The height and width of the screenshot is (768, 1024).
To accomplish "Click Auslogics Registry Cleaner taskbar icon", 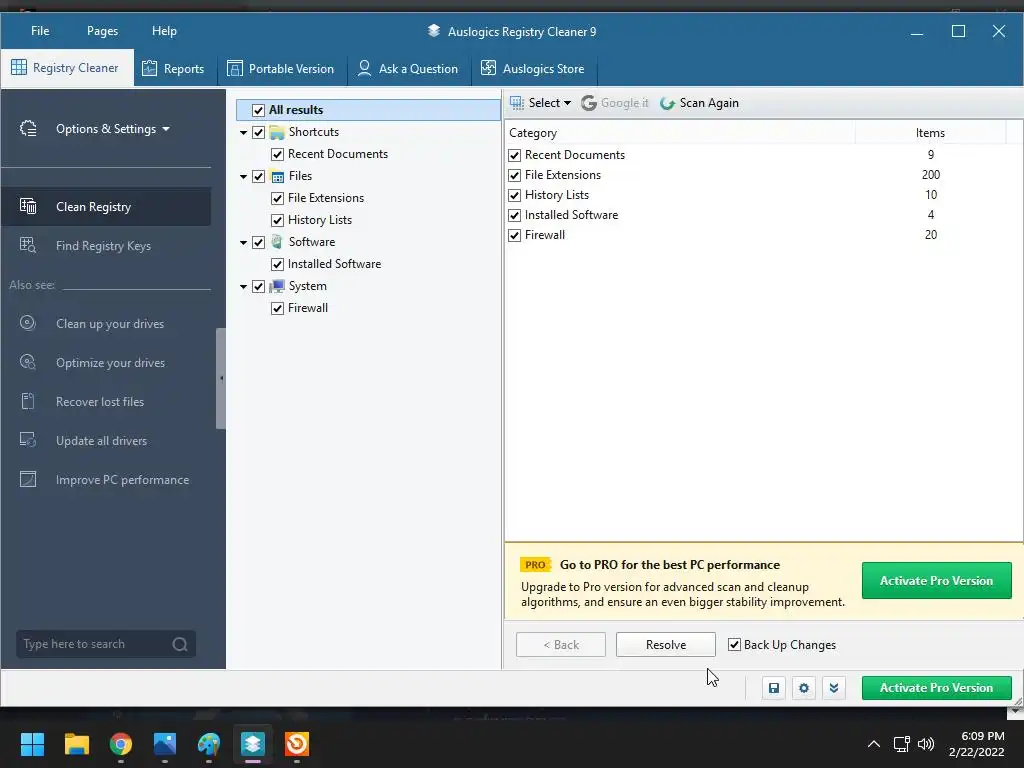I will tap(253, 744).
